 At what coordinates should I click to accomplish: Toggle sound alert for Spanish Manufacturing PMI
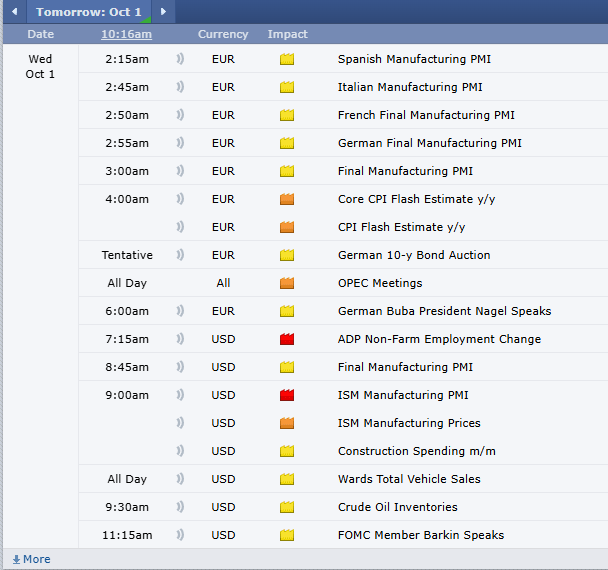(x=181, y=59)
